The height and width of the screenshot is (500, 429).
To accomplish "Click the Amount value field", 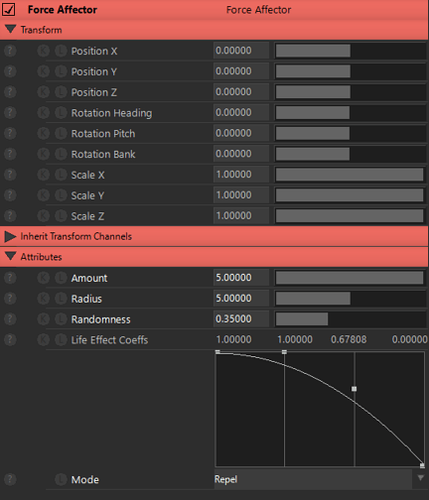I will 241,278.
